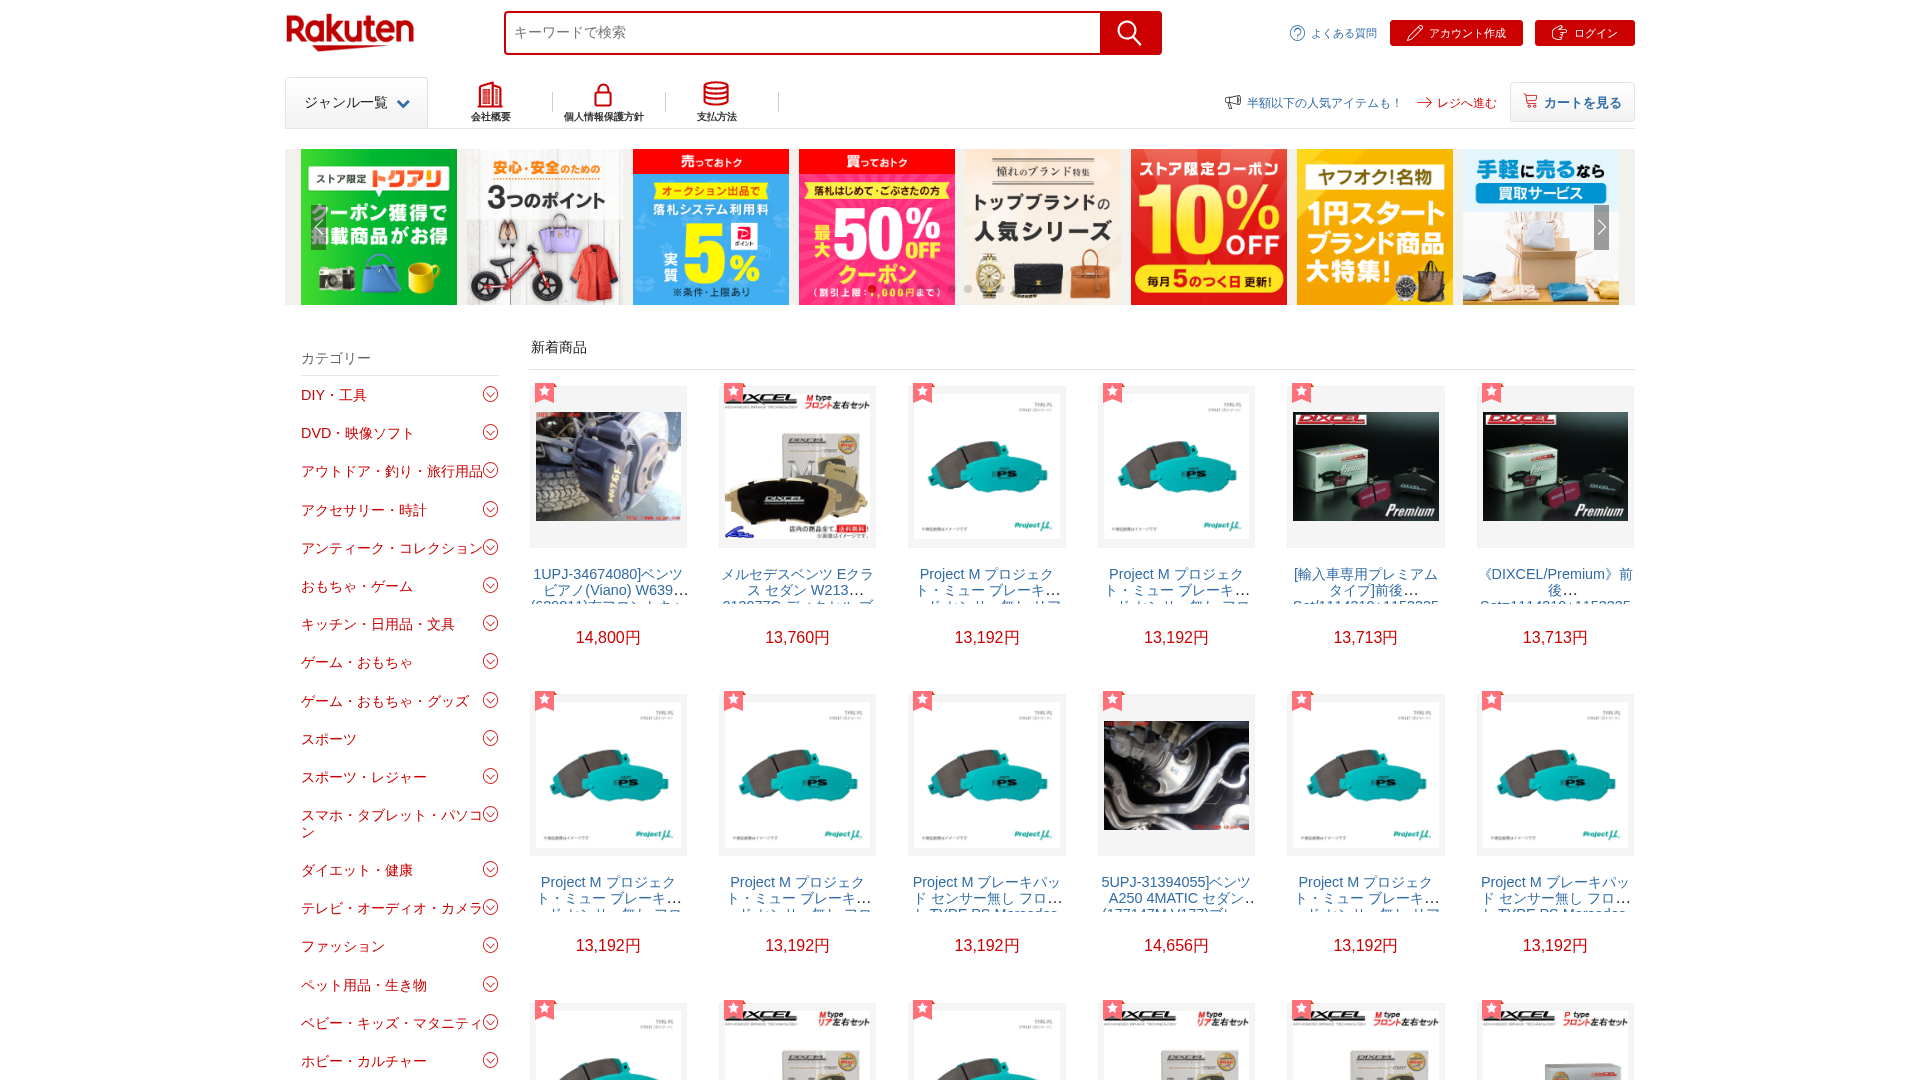Favorite the 《DIXCEL/Premium》 item
The width and height of the screenshot is (1920, 1080).
pyautogui.click(x=1492, y=392)
